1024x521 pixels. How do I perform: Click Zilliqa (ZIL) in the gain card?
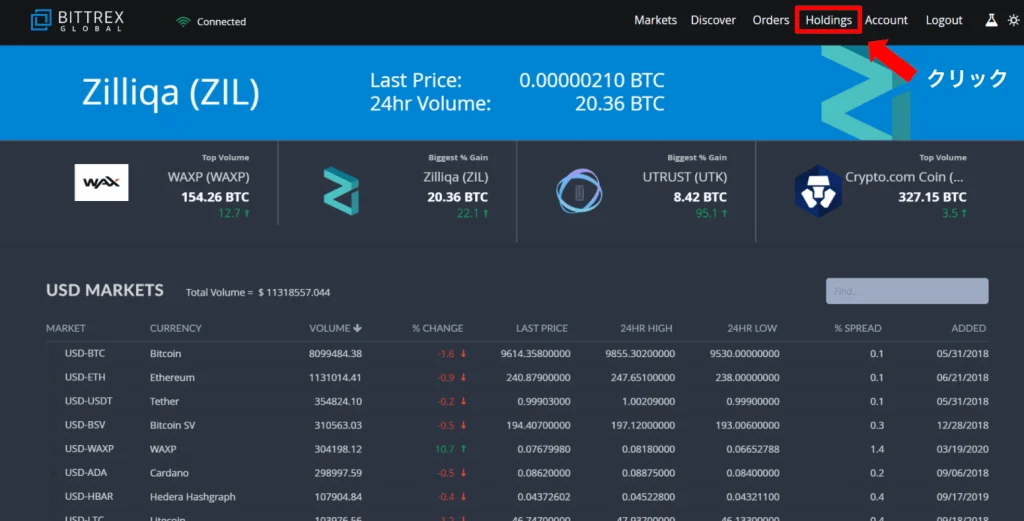(455, 177)
